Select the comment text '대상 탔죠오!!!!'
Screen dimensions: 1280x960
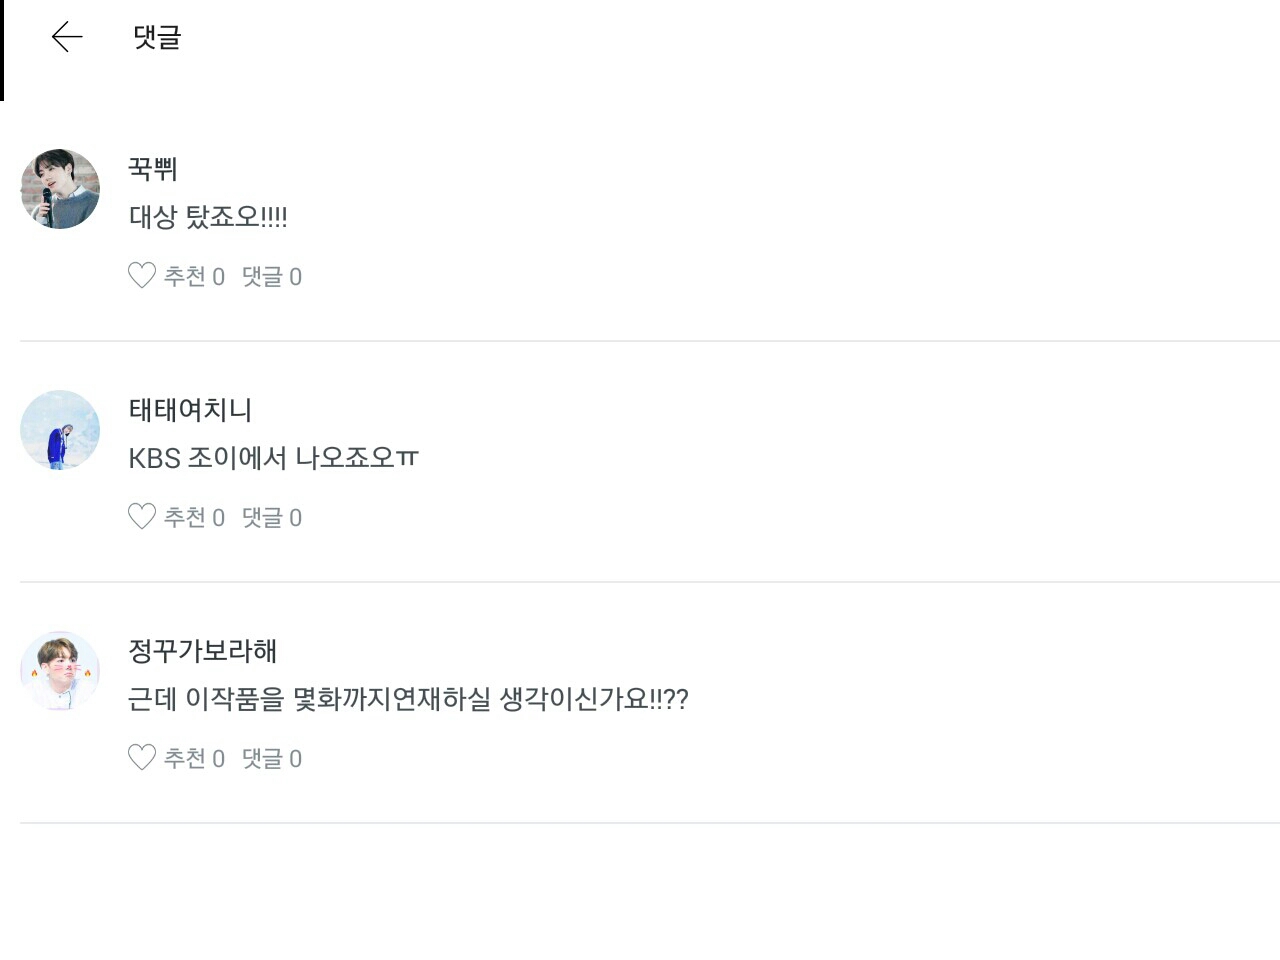(208, 216)
